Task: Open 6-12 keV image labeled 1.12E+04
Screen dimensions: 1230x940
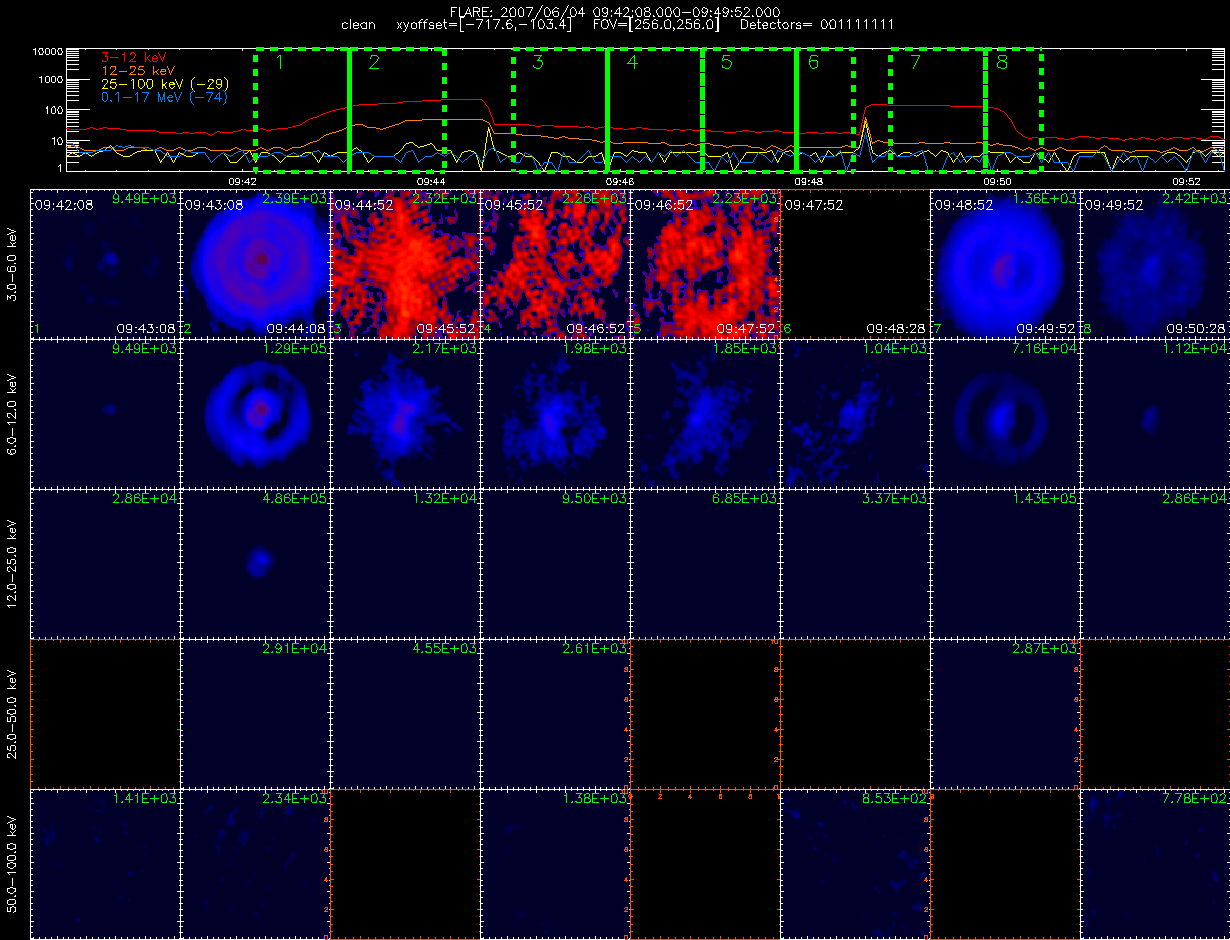Action: [1155, 413]
